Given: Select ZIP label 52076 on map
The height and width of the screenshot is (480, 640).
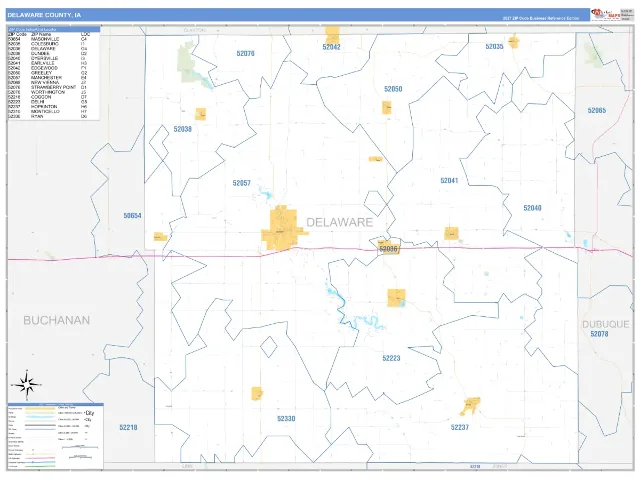Looking at the screenshot, I should point(245,53).
